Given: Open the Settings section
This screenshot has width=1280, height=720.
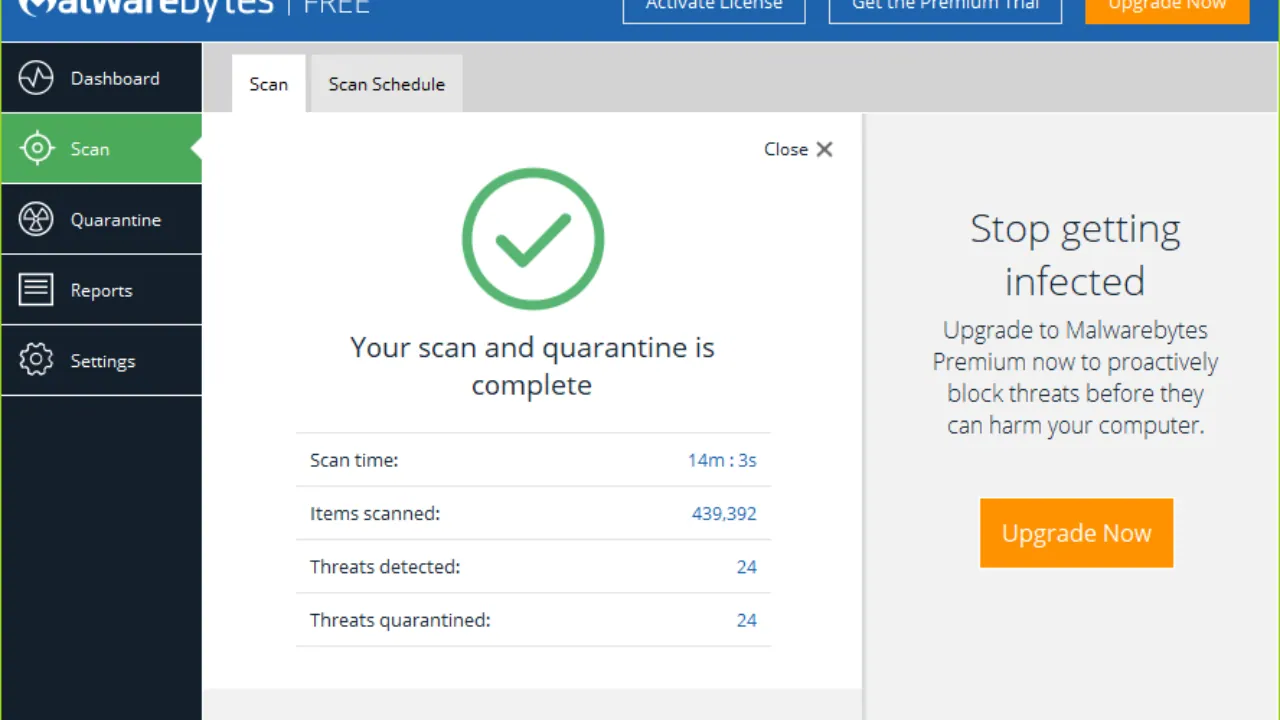Looking at the screenshot, I should (x=101, y=361).
